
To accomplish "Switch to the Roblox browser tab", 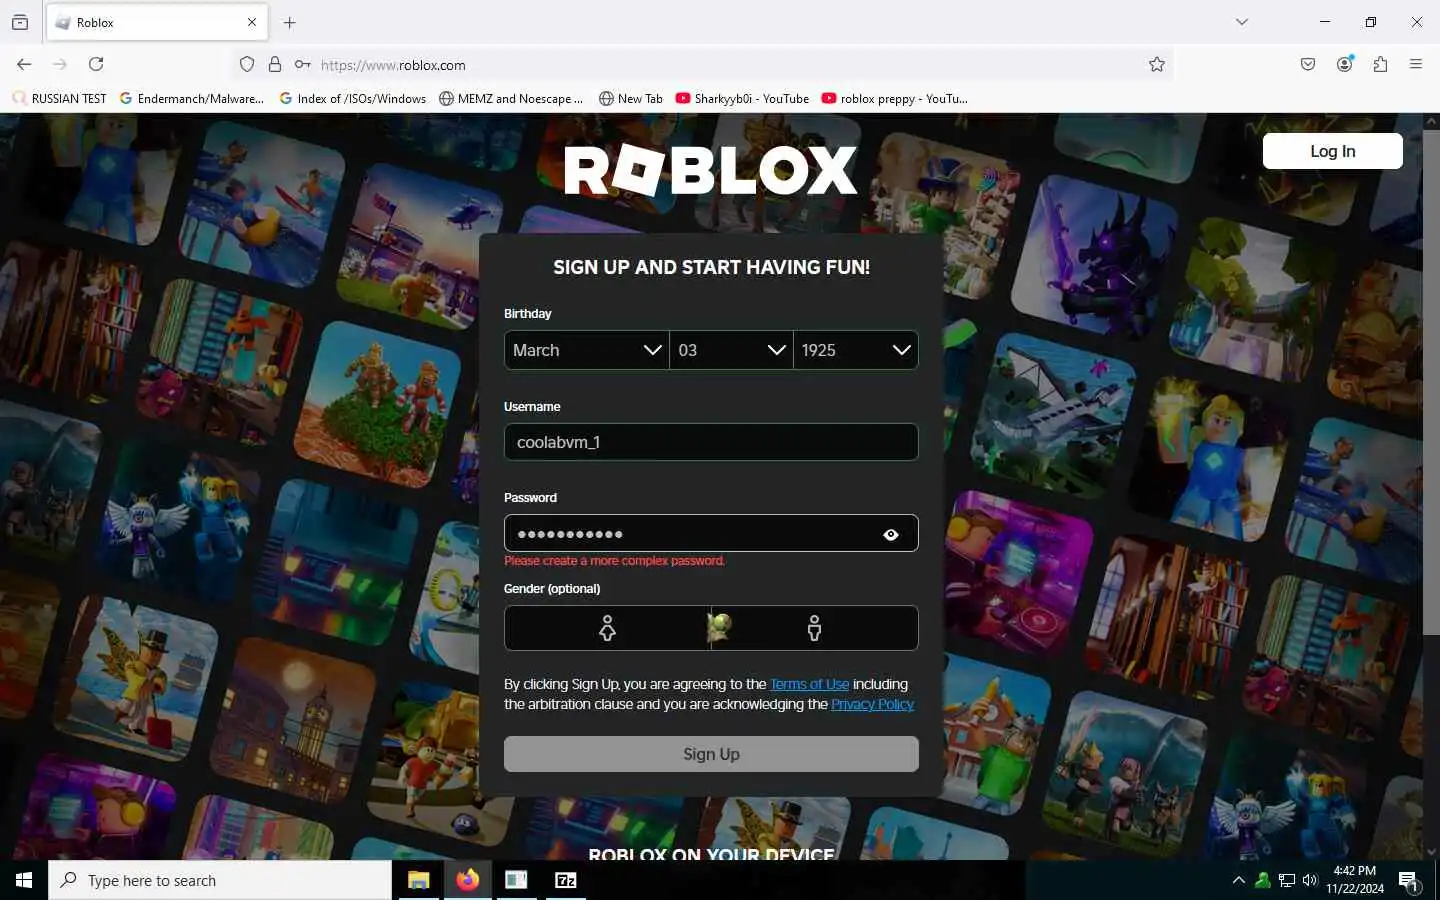I will (157, 22).
